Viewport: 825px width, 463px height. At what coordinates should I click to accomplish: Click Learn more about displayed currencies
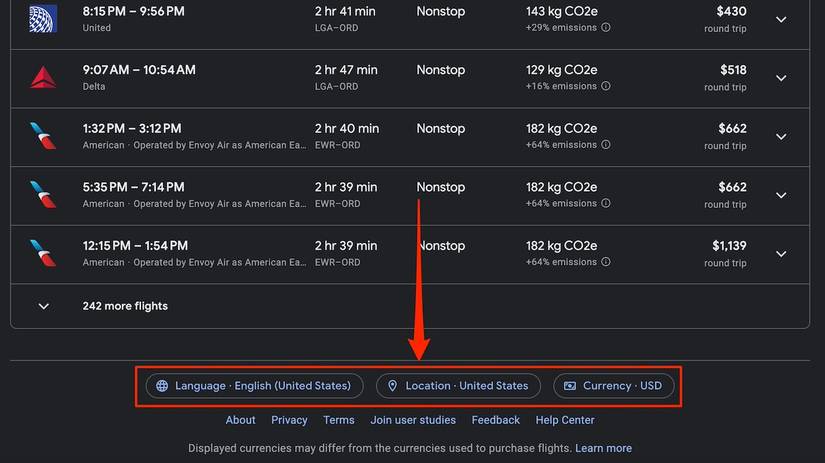coord(603,448)
